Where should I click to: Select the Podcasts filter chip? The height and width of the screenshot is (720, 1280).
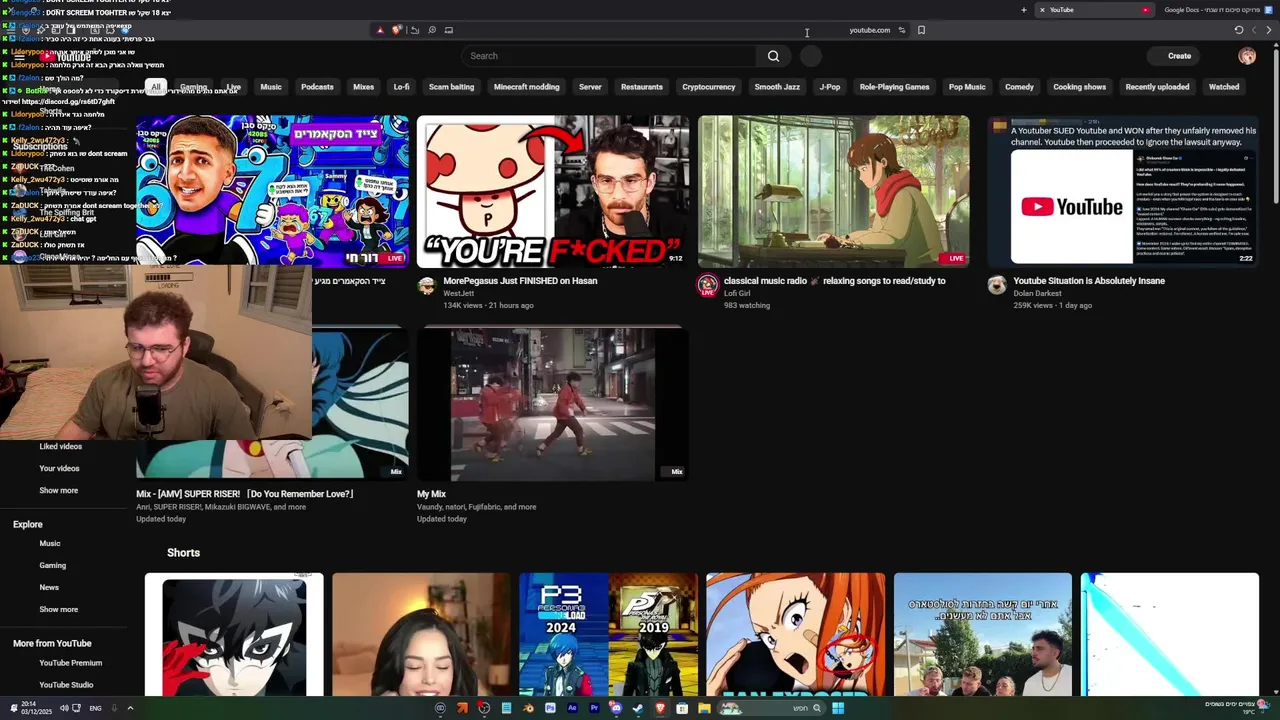317,87
